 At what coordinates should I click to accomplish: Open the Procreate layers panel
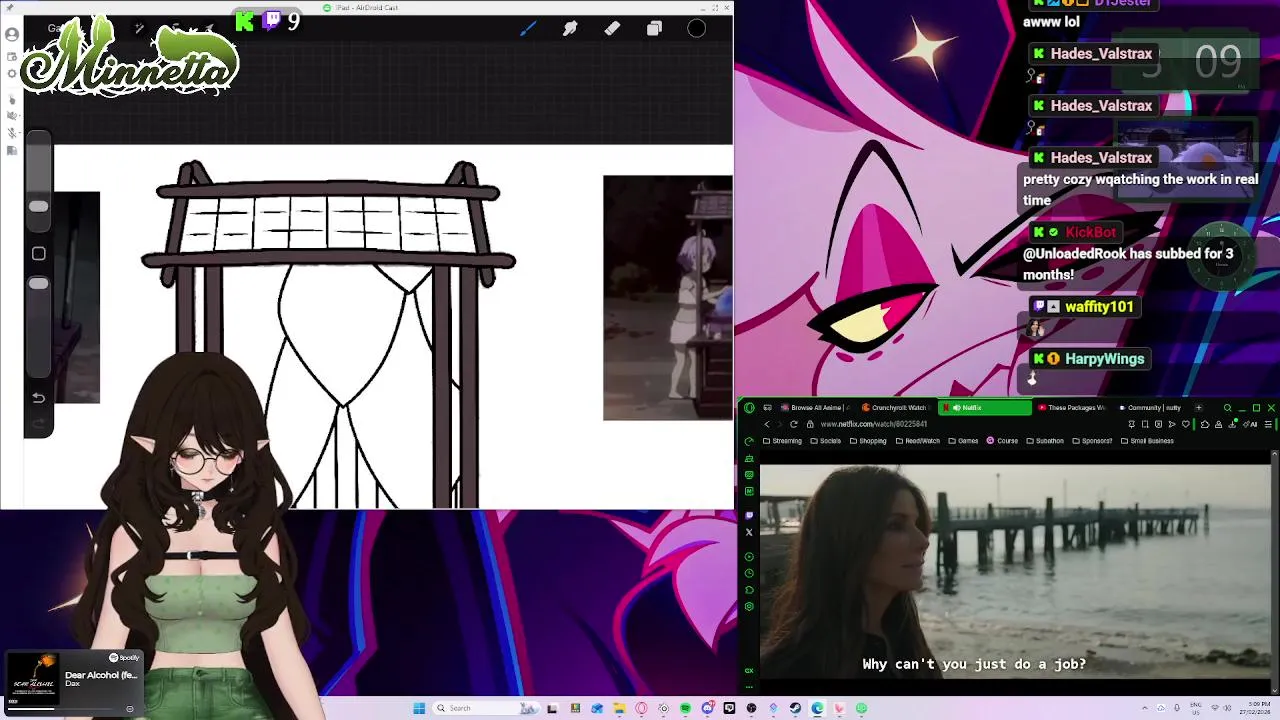pyautogui.click(x=654, y=28)
